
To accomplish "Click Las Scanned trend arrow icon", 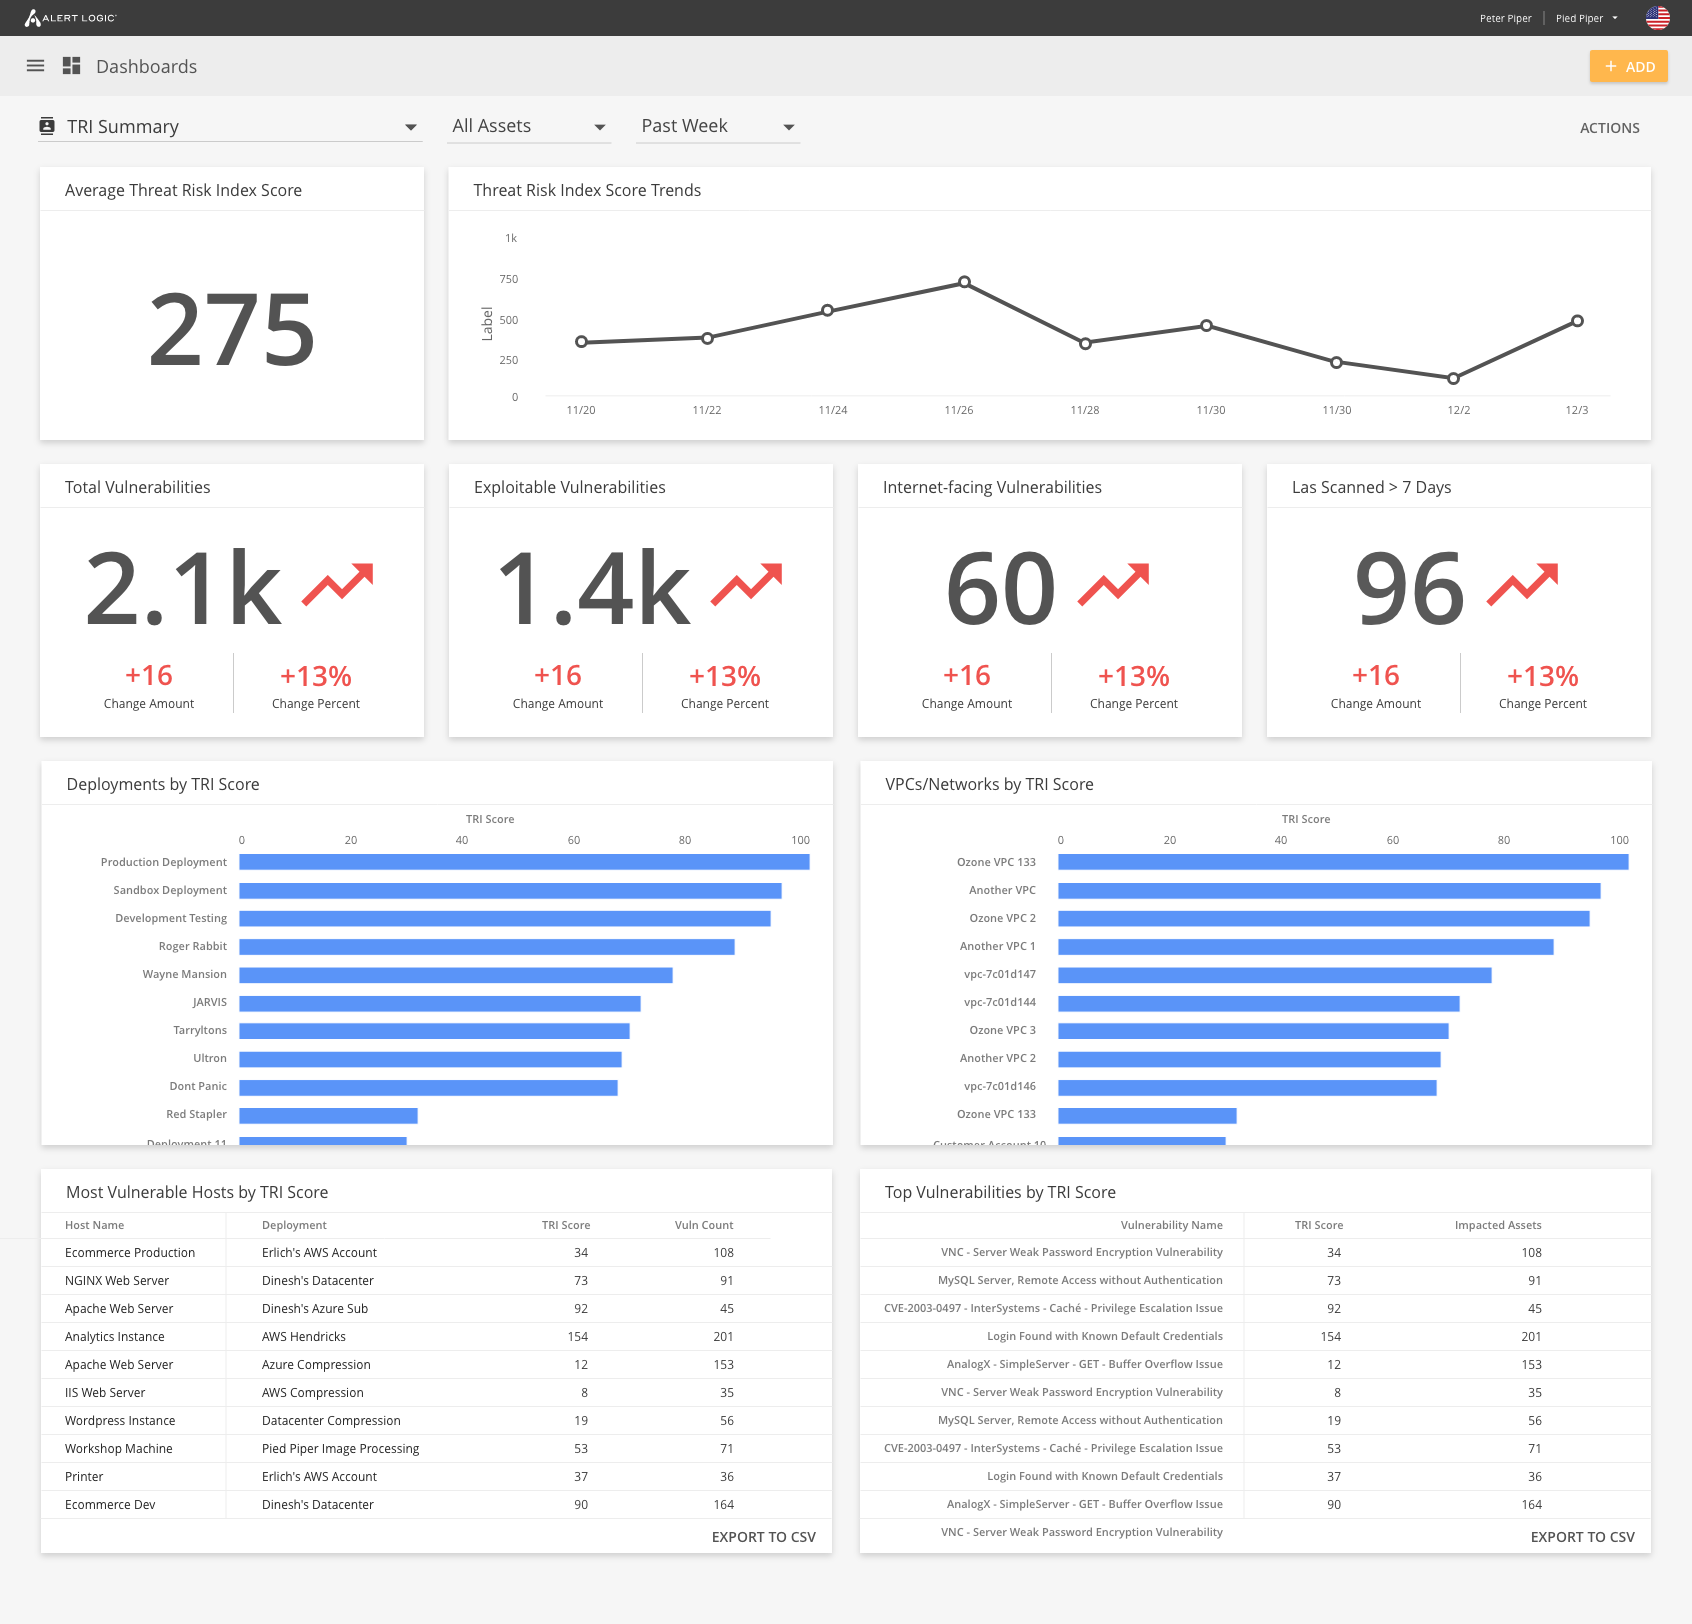I will 1522,585.
